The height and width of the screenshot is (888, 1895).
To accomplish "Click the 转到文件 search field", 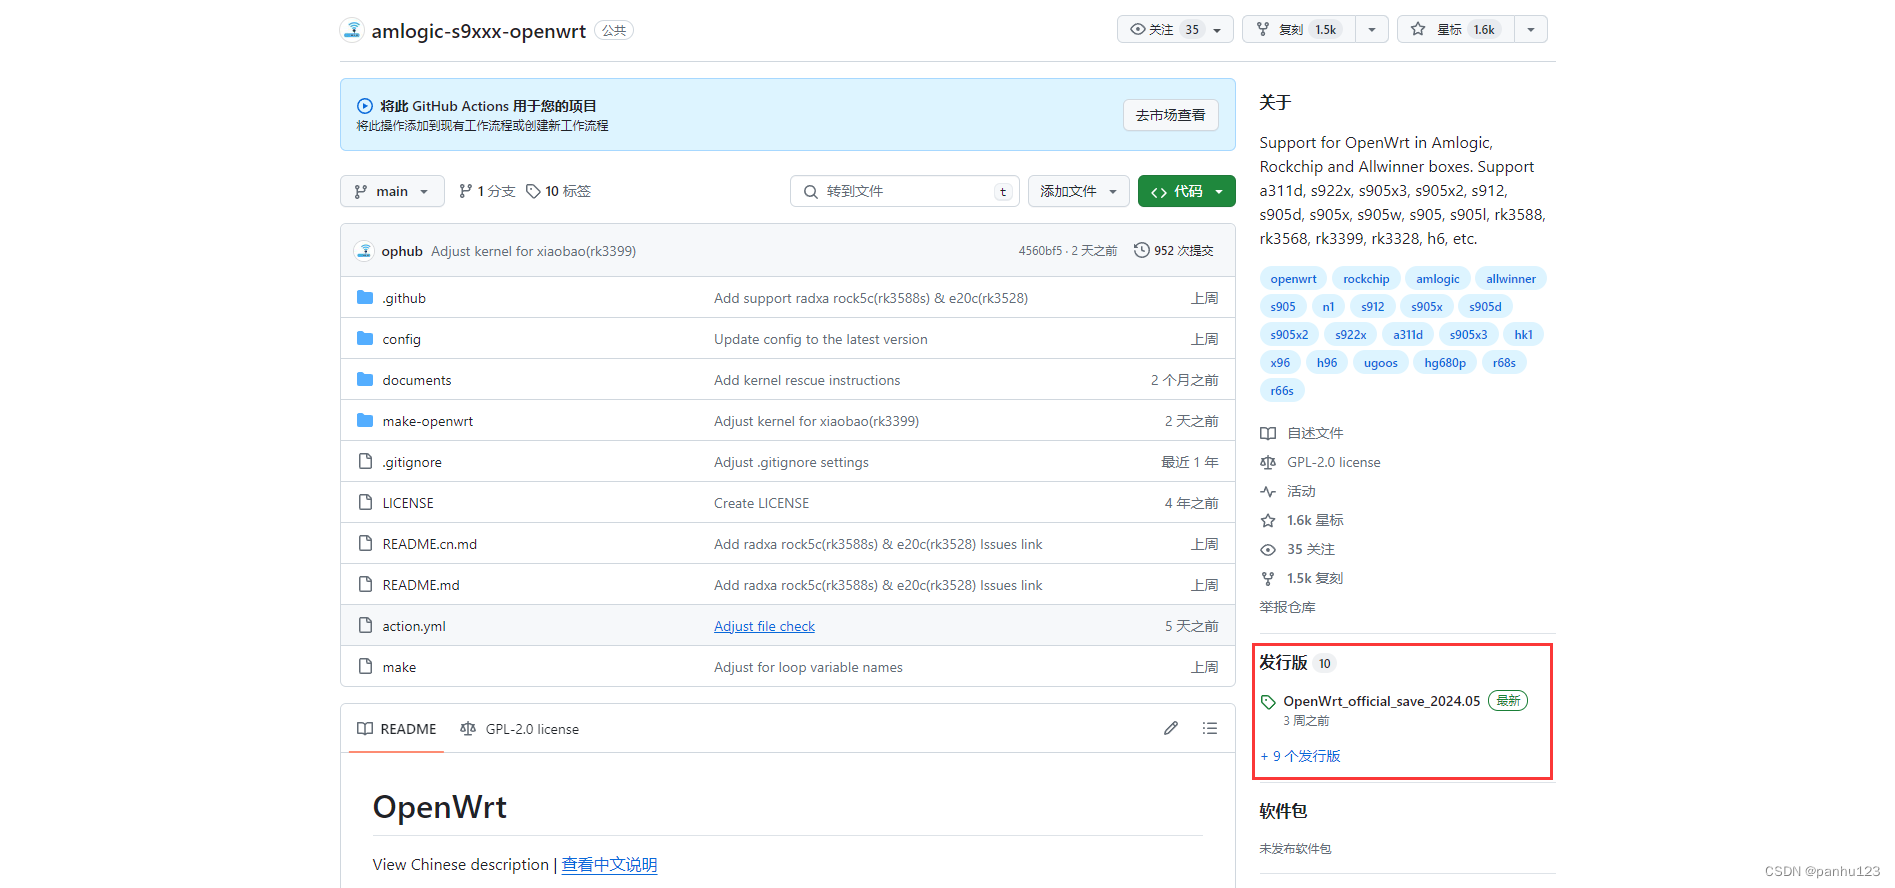I will pos(905,191).
